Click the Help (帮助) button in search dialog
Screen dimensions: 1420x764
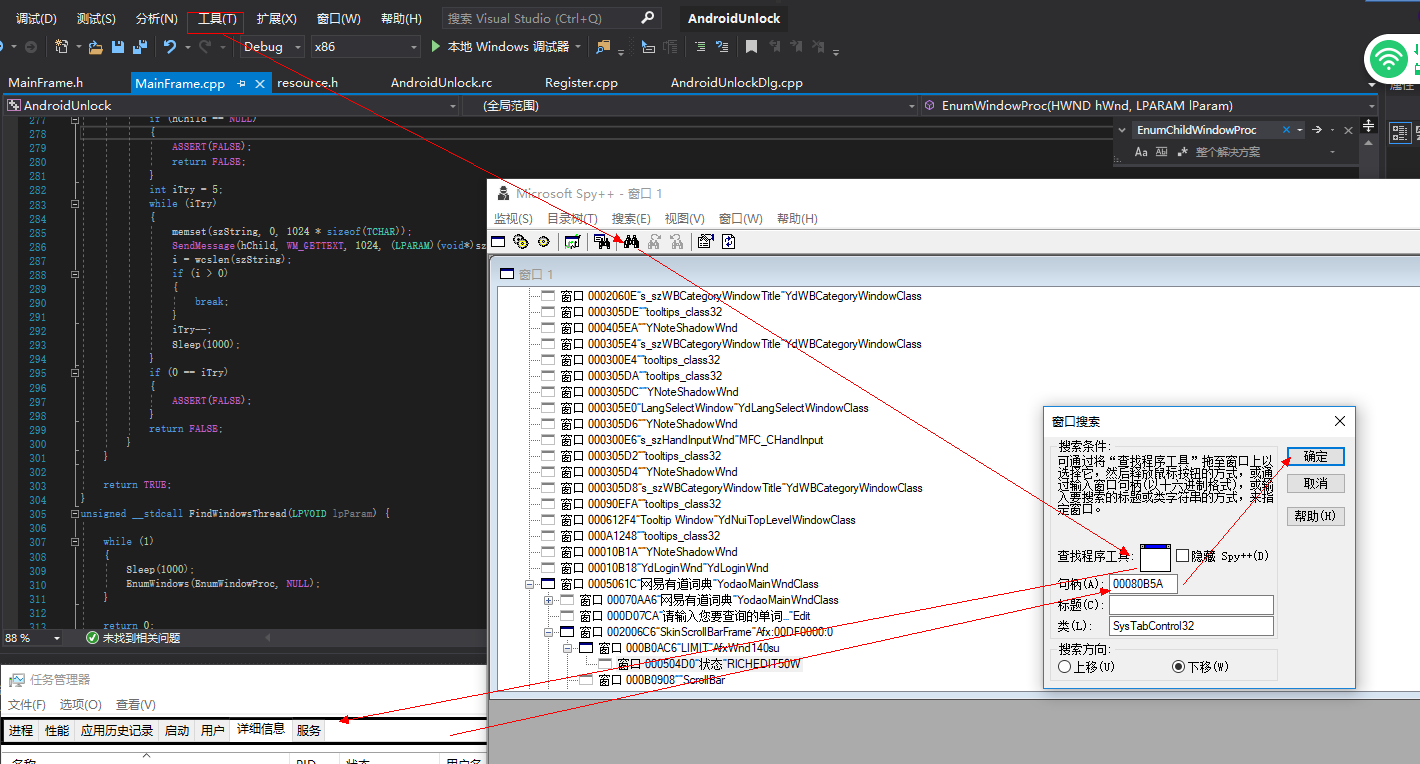click(1315, 516)
